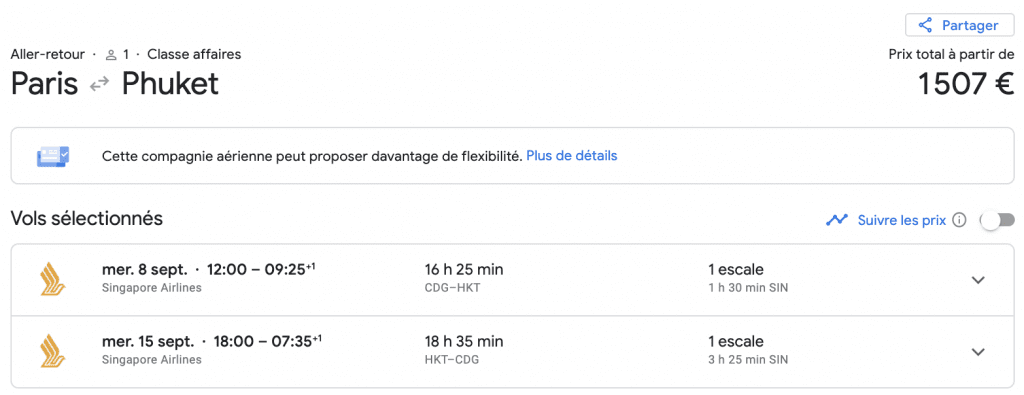Select the outbound flight row CDG–HKT

pyautogui.click(x=512, y=280)
